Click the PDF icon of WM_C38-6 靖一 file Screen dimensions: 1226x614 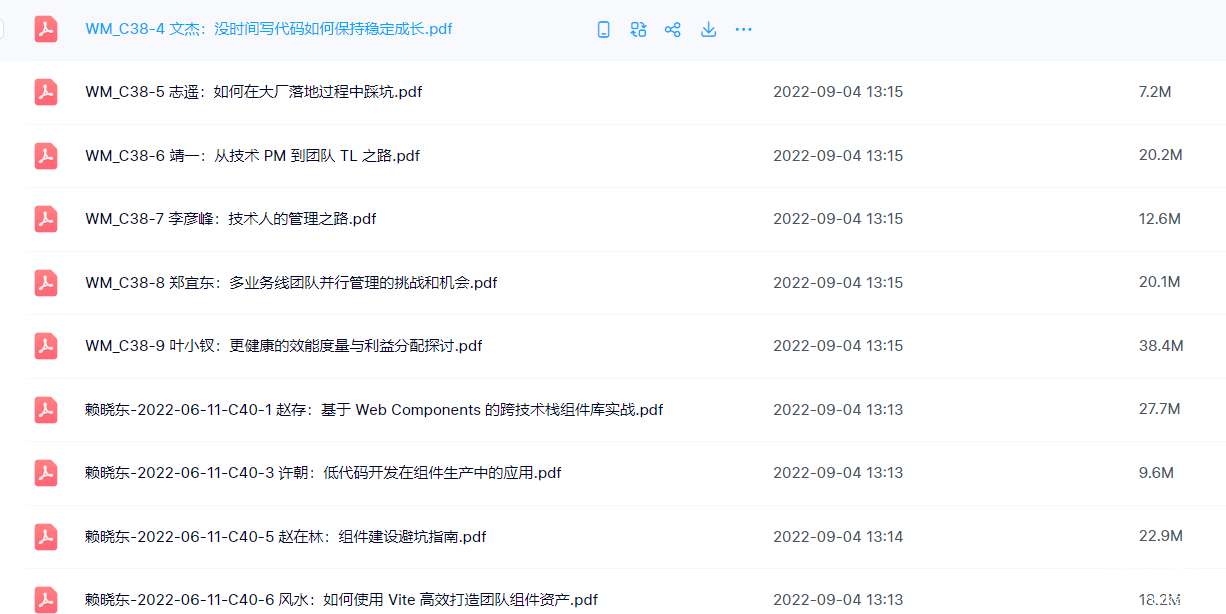click(46, 156)
